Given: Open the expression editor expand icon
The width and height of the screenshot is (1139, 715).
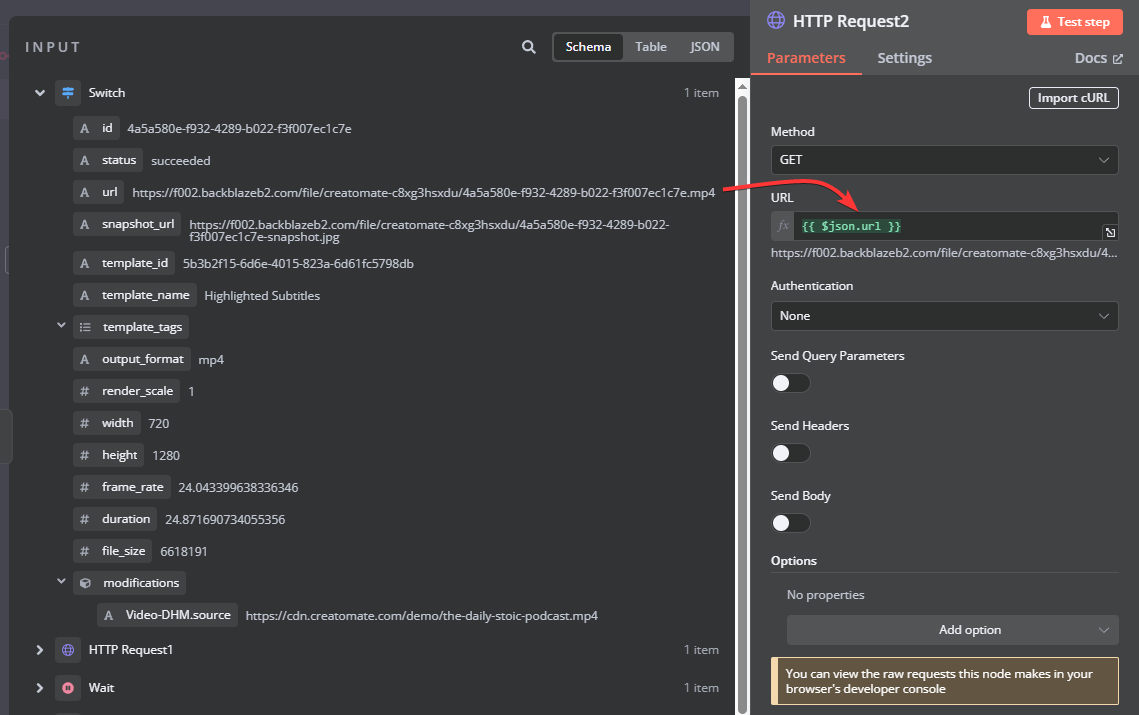Looking at the screenshot, I should click(x=1110, y=233).
